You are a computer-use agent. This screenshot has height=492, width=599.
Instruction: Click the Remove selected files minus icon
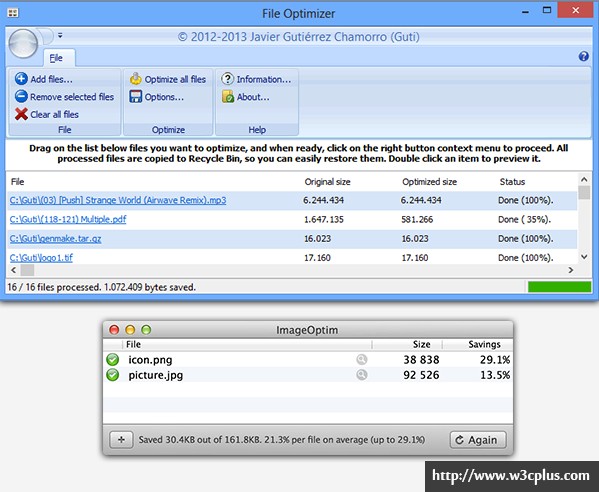coord(21,96)
